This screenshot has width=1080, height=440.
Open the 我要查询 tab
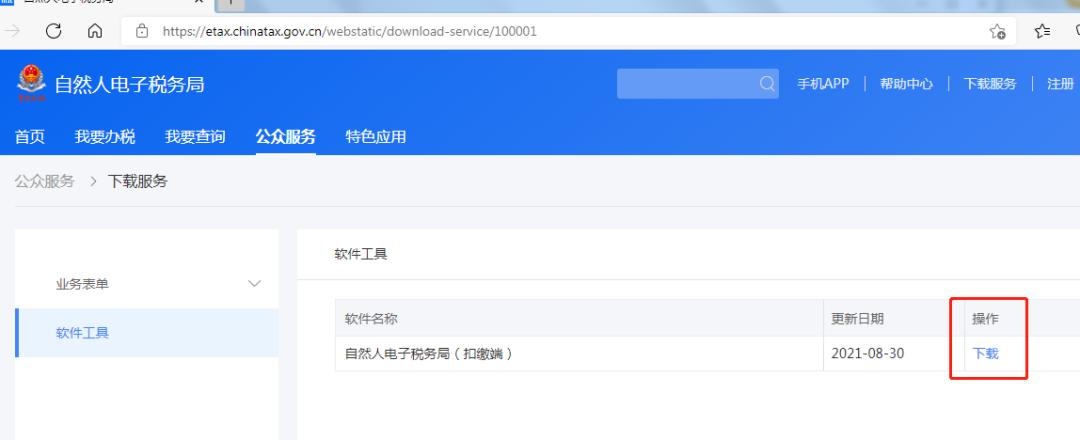coord(195,137)
